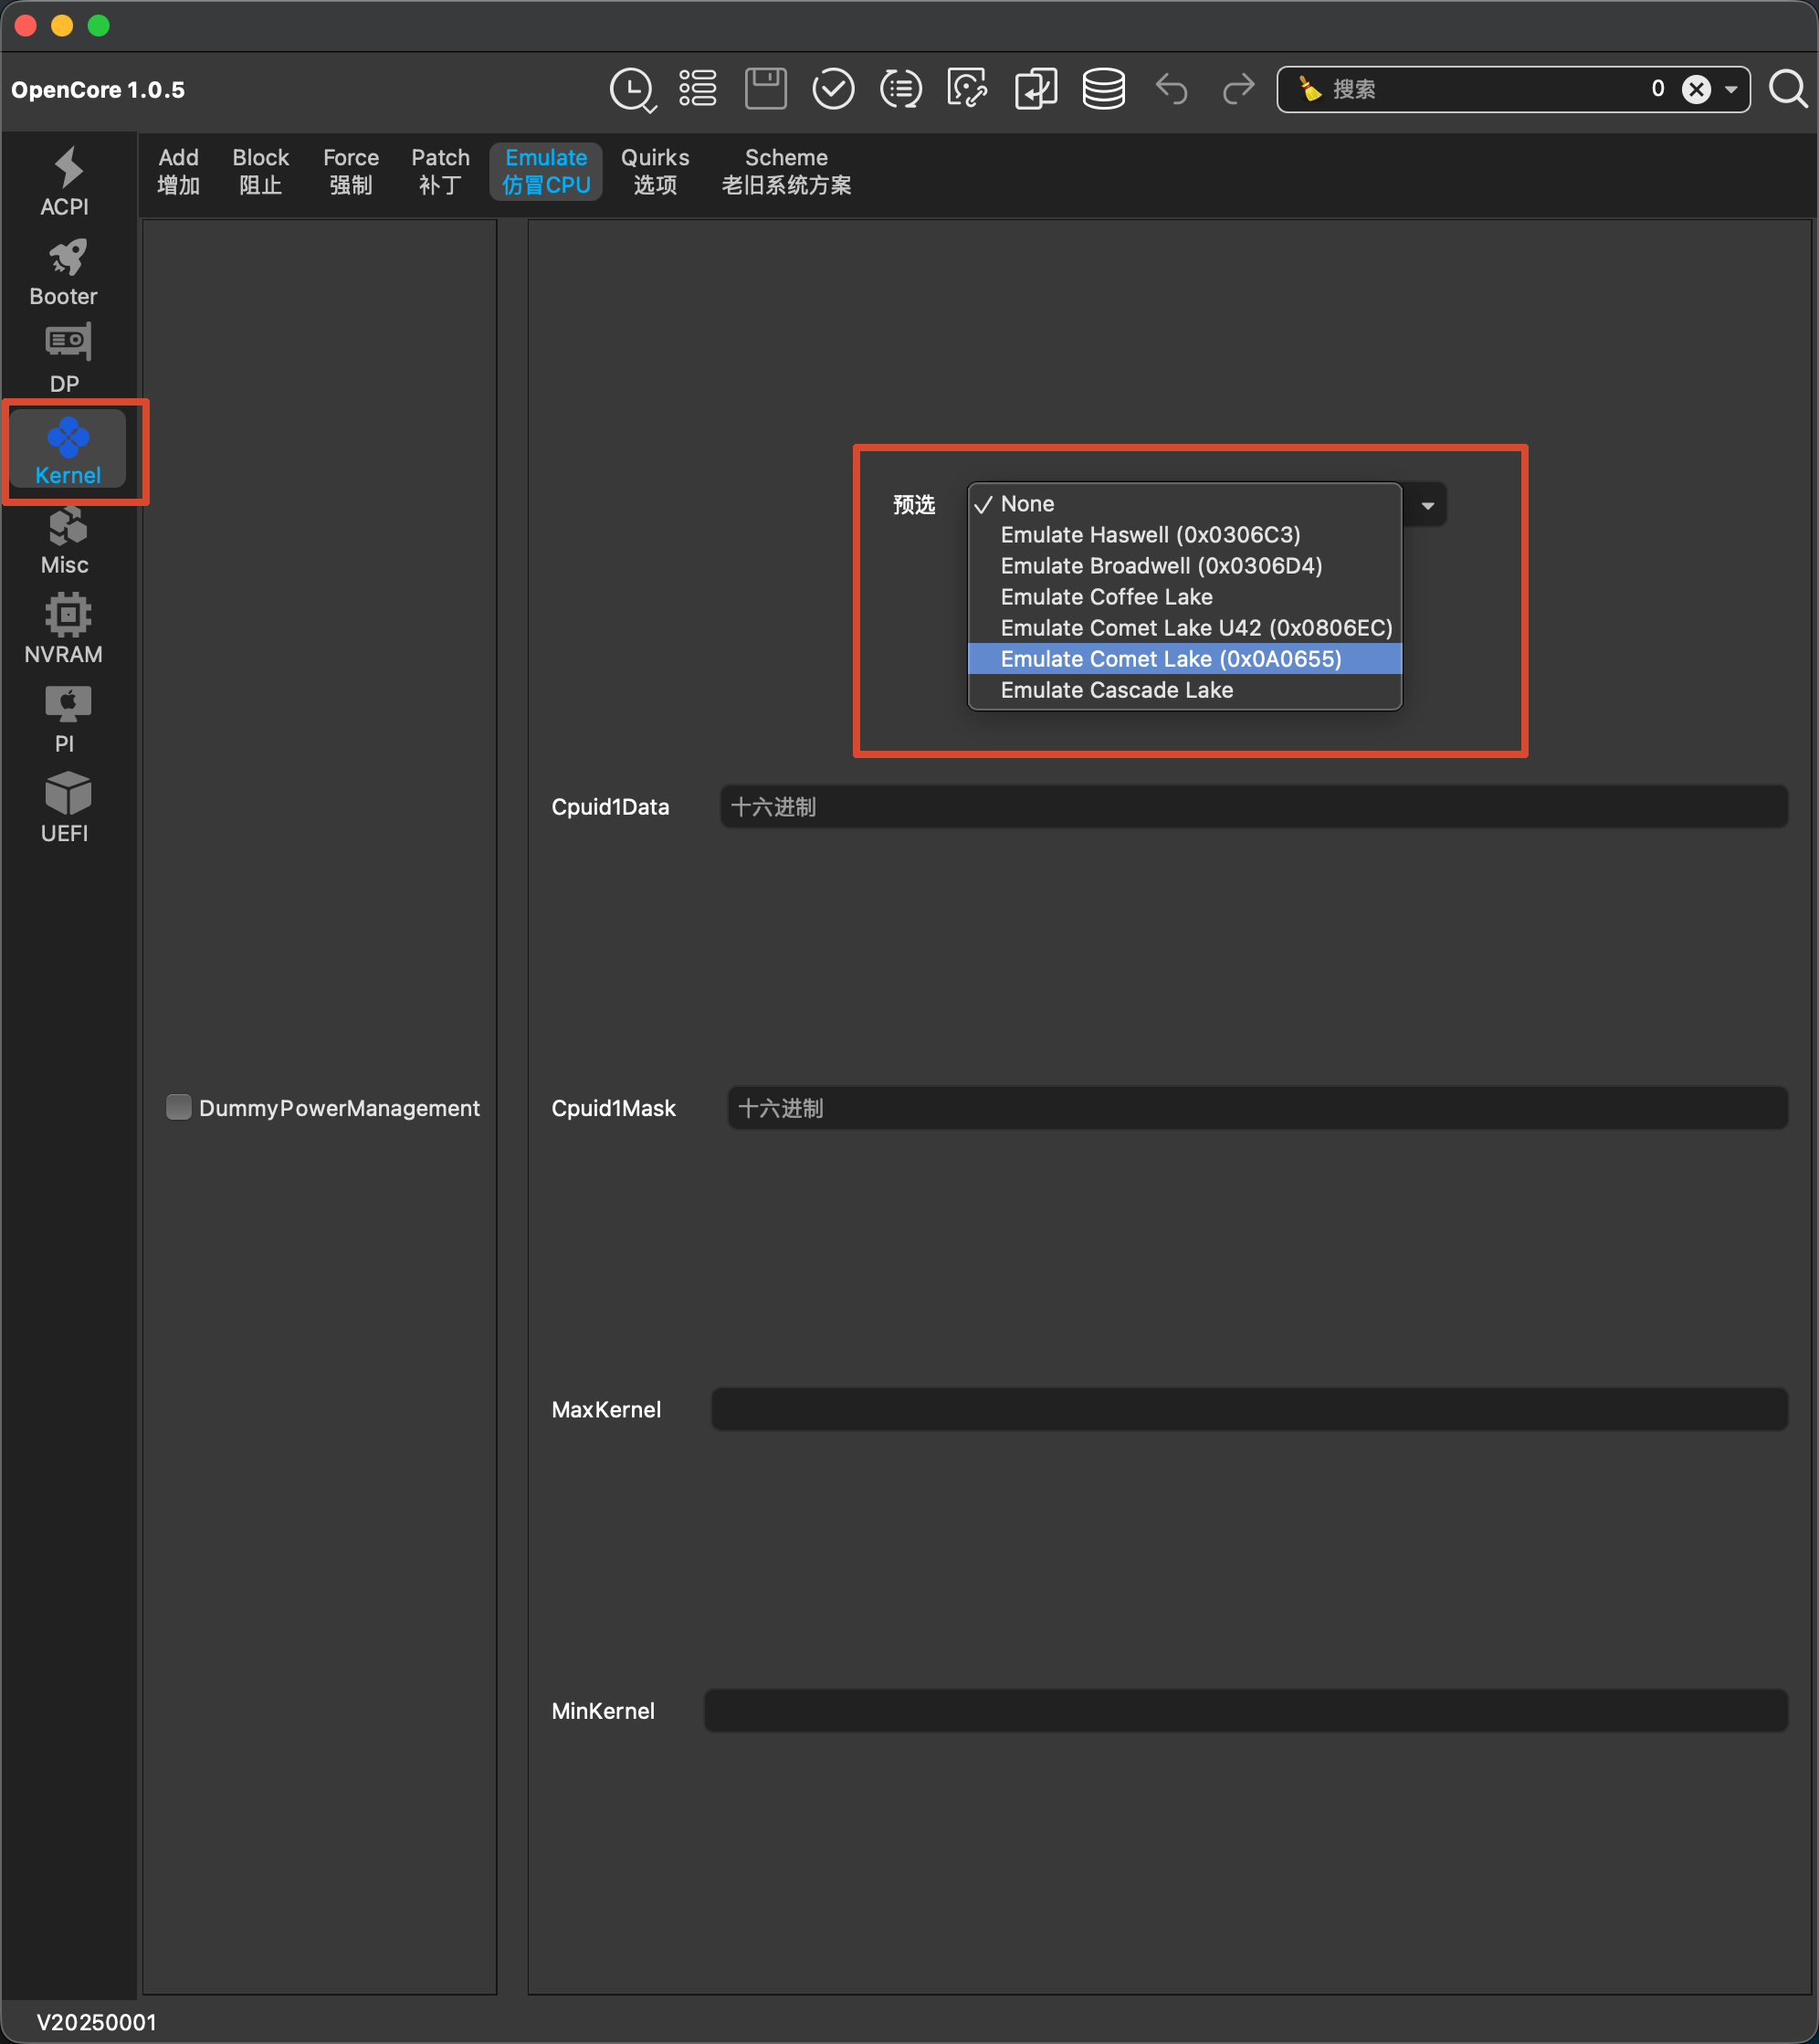Switch to the Block 阻止 tab
Image resolution: width=1819 pixels, height=2044 pixels.
(x=261, y=171)
